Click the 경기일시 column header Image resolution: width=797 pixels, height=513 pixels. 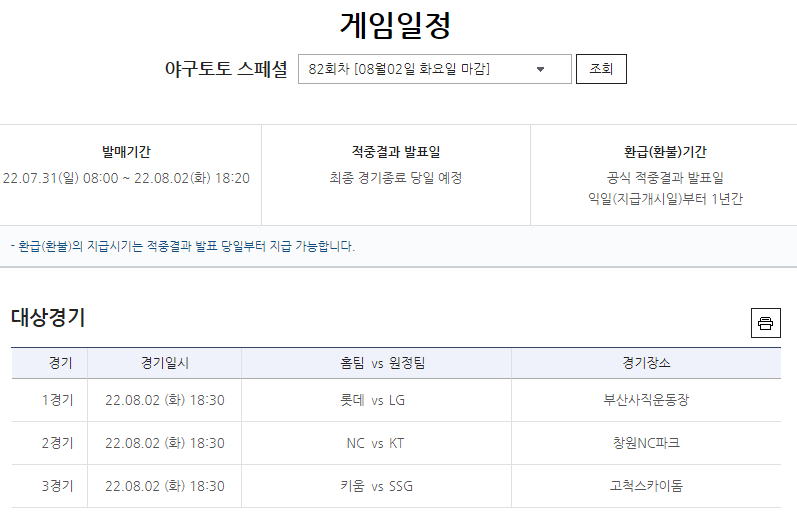165,363
